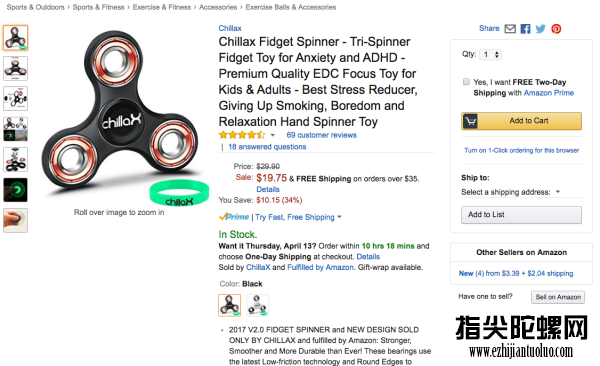
Task: Click the Sell on Amazon button
Action: tap(558, 297)
